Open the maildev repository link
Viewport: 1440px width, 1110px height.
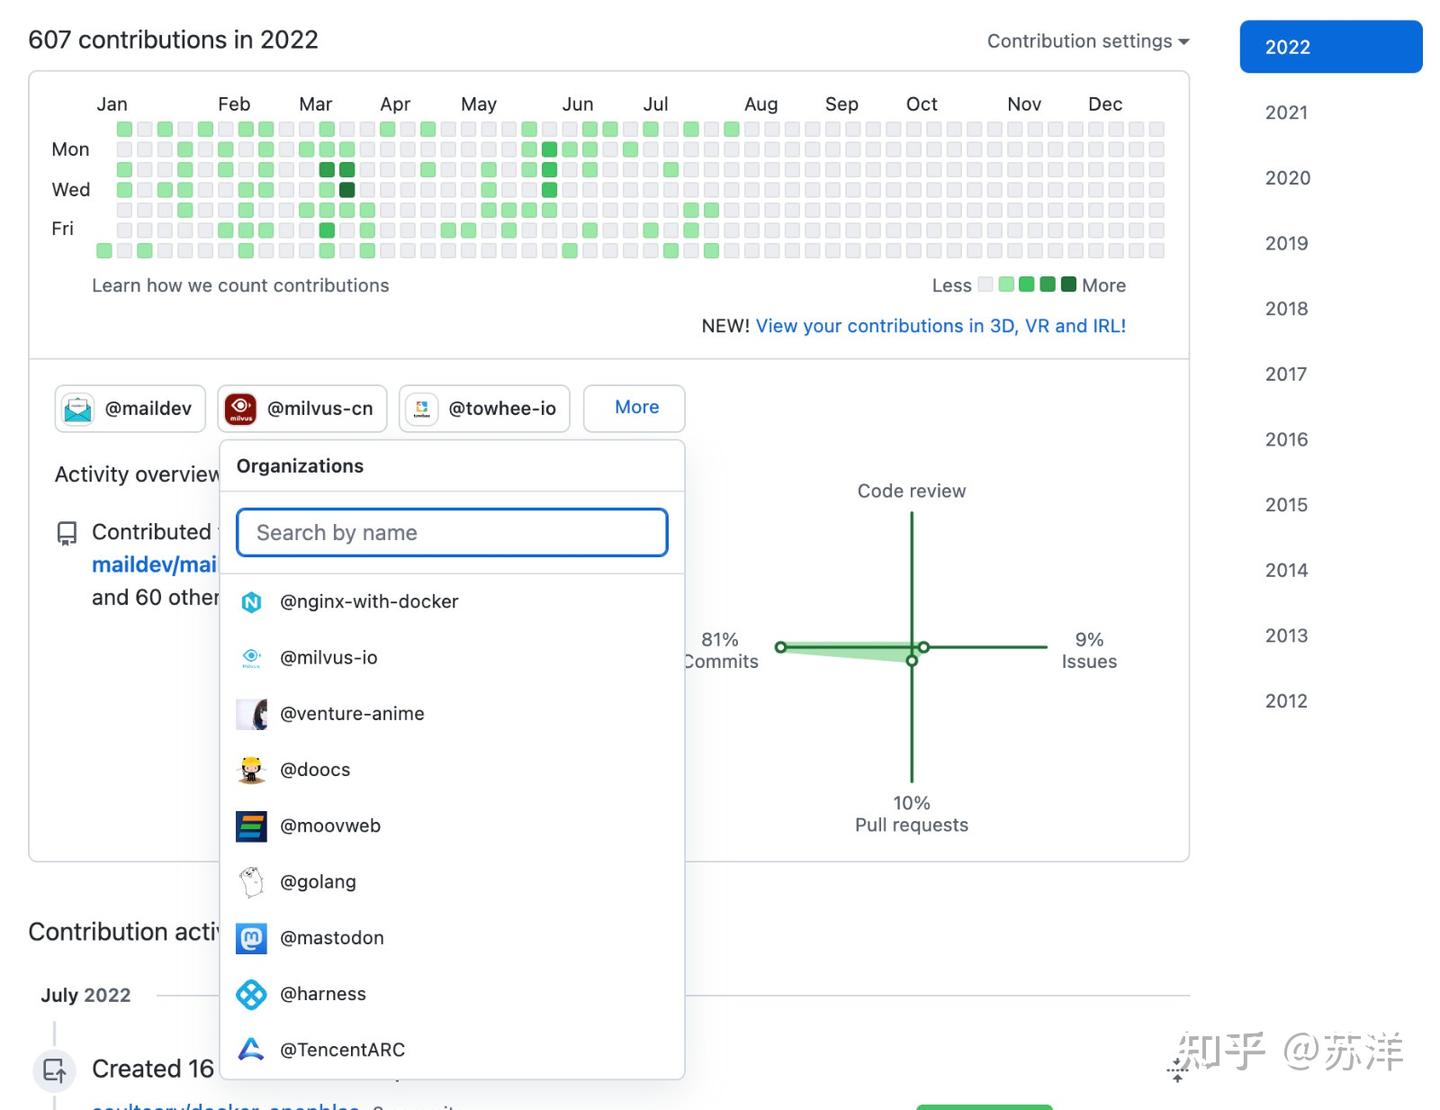click(155, 565)
